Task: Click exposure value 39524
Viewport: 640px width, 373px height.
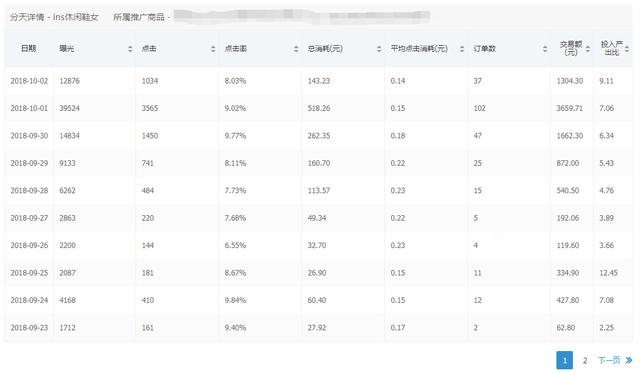Action: 69,108
